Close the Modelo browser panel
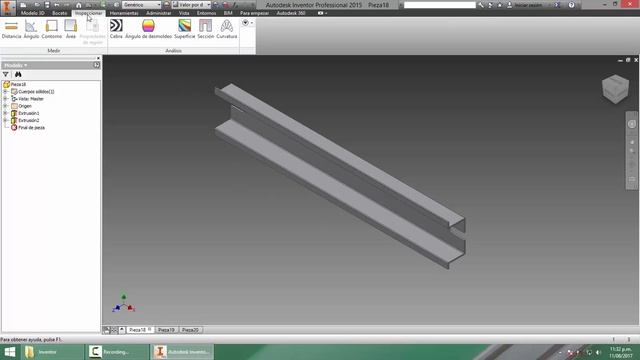The width and height of the screenshot is (640, 360). click(x=98, y=58)
